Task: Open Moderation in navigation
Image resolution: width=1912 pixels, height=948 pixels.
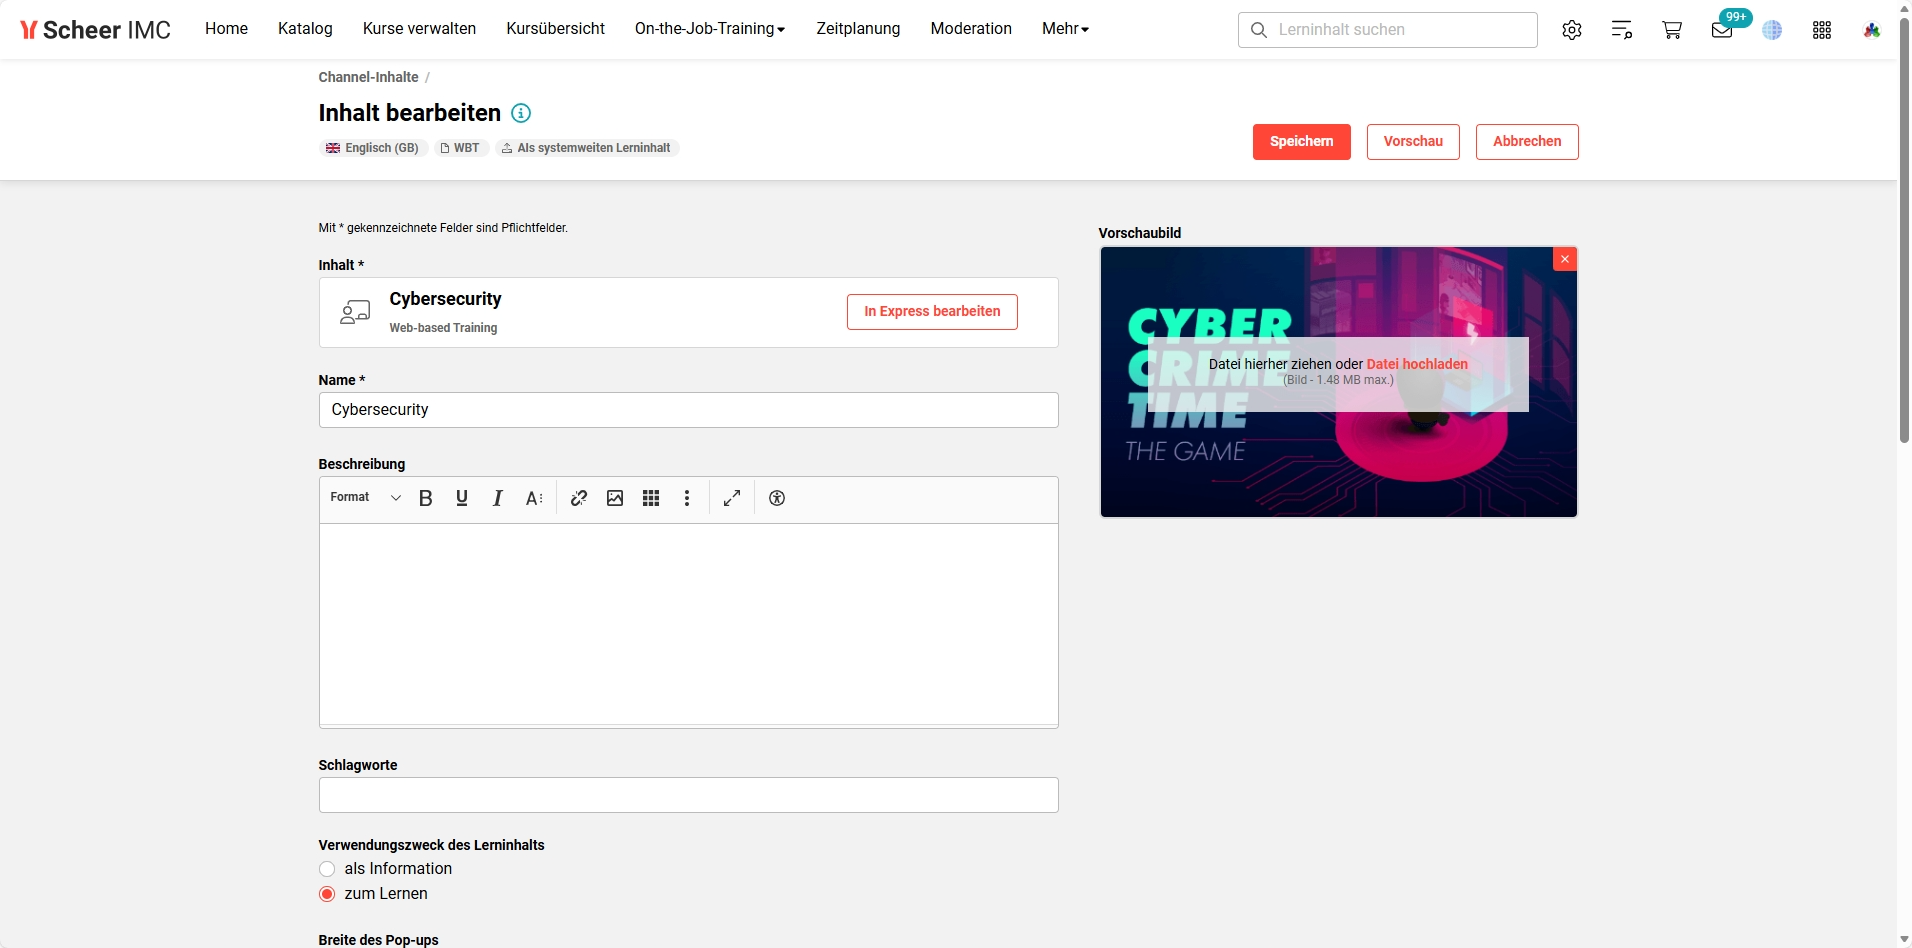Action: 971,29
